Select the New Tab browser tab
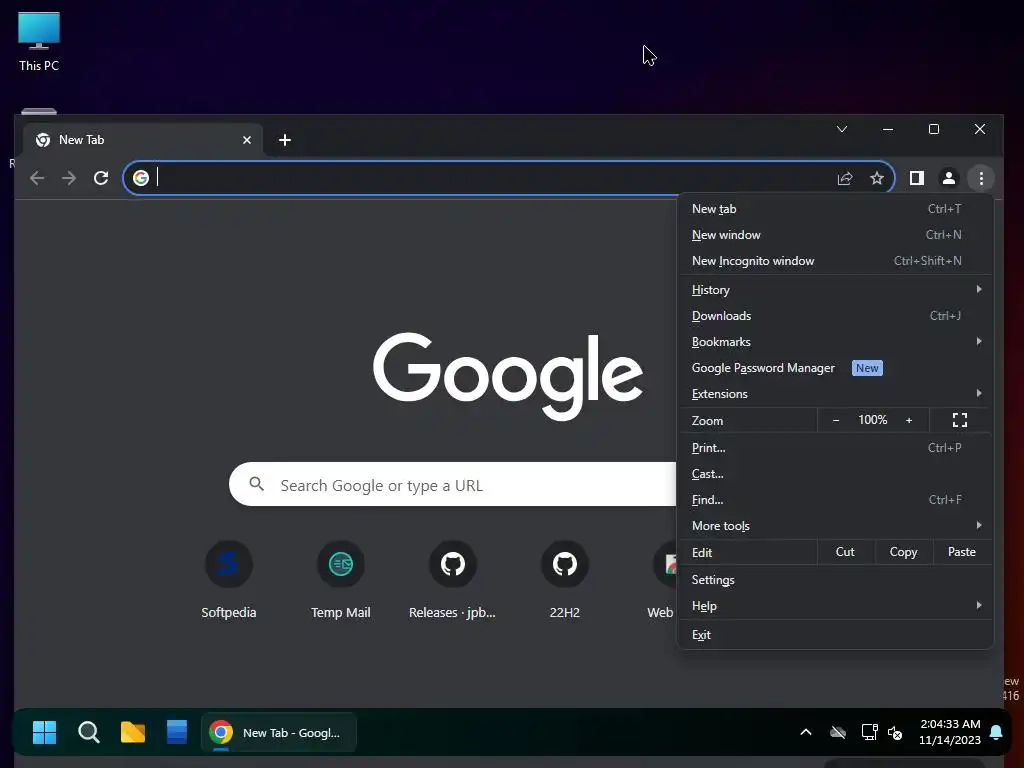The width and height of the screenshot is (1024, 768). pyautogui.click(x=142, y=140)
